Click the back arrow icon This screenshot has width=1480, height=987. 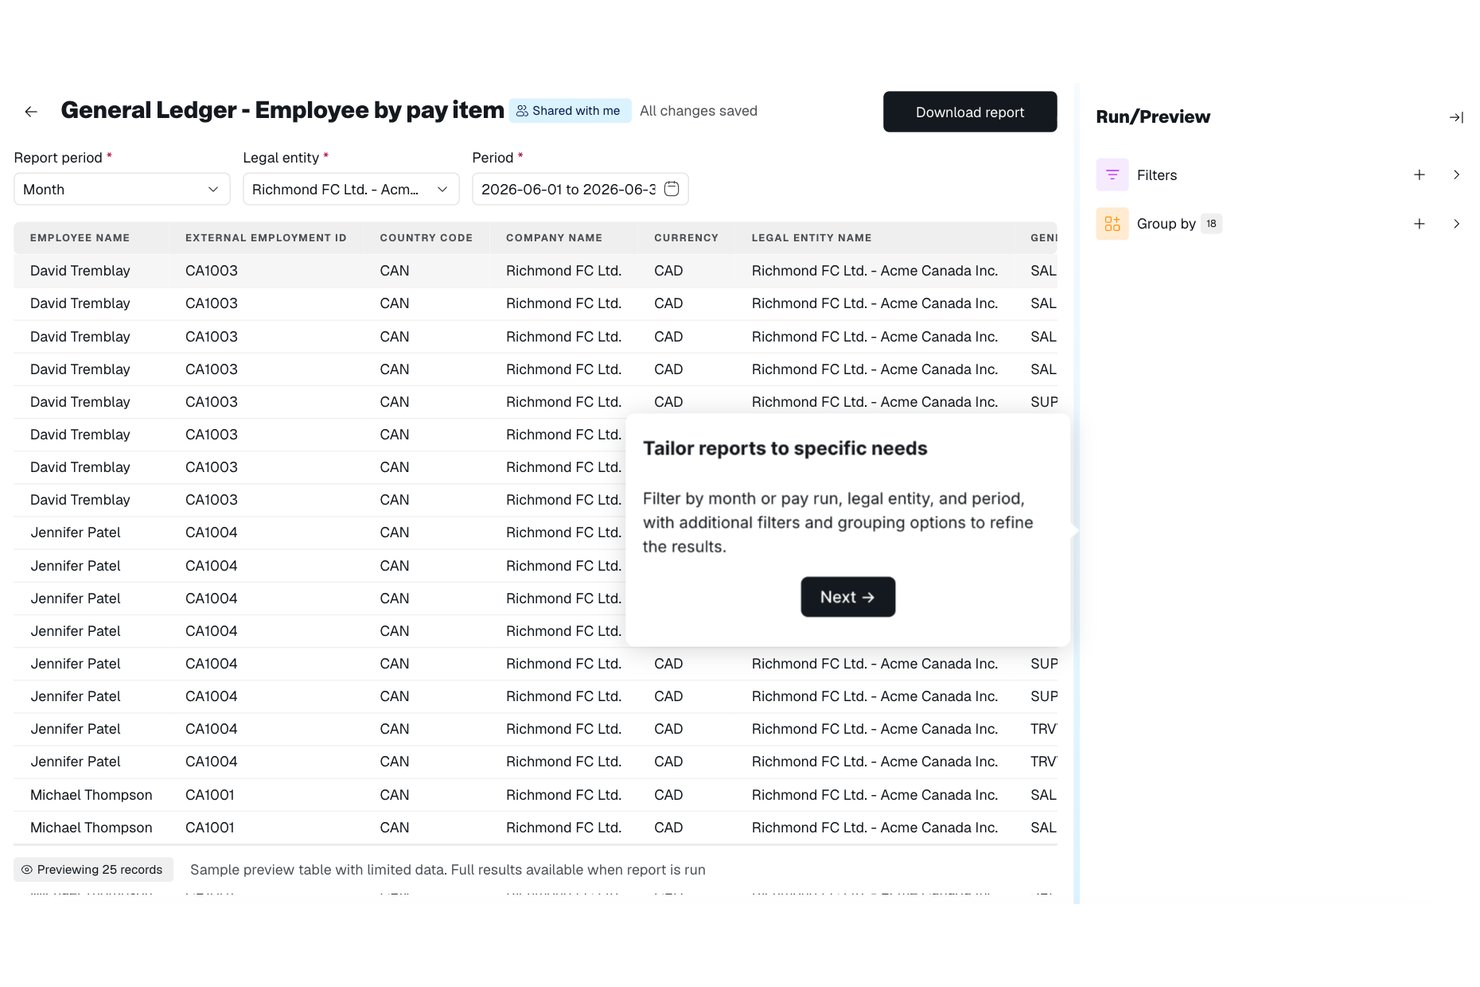[x=31, y=111]
